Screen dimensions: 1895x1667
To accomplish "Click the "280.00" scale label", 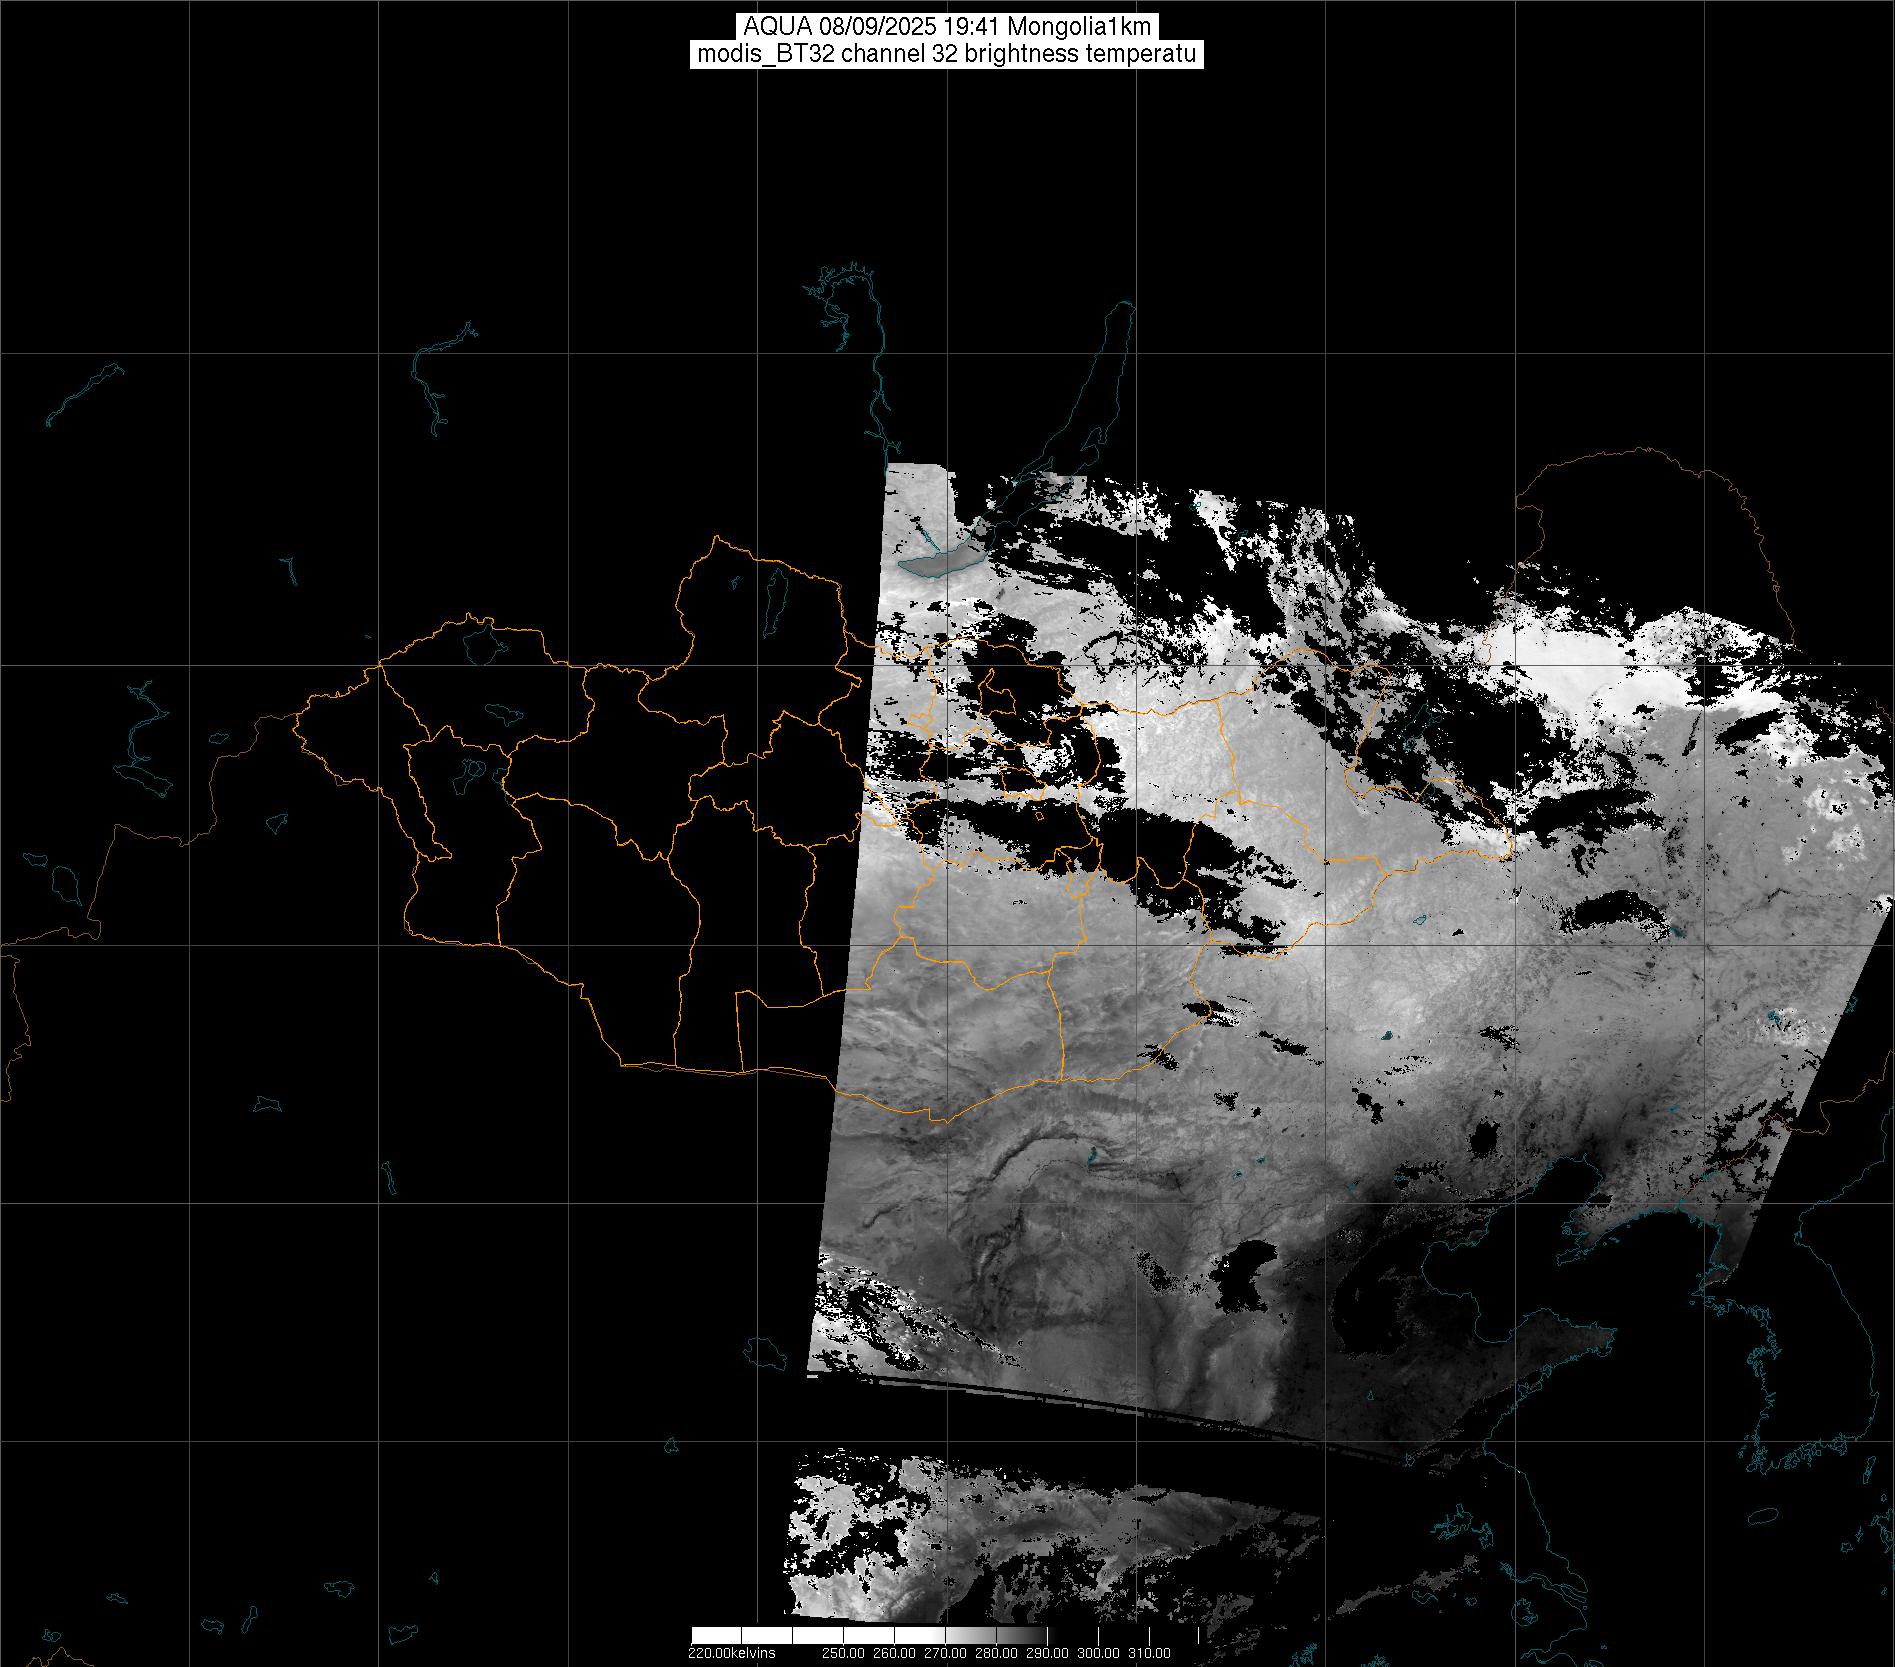I will point(996,1653).
